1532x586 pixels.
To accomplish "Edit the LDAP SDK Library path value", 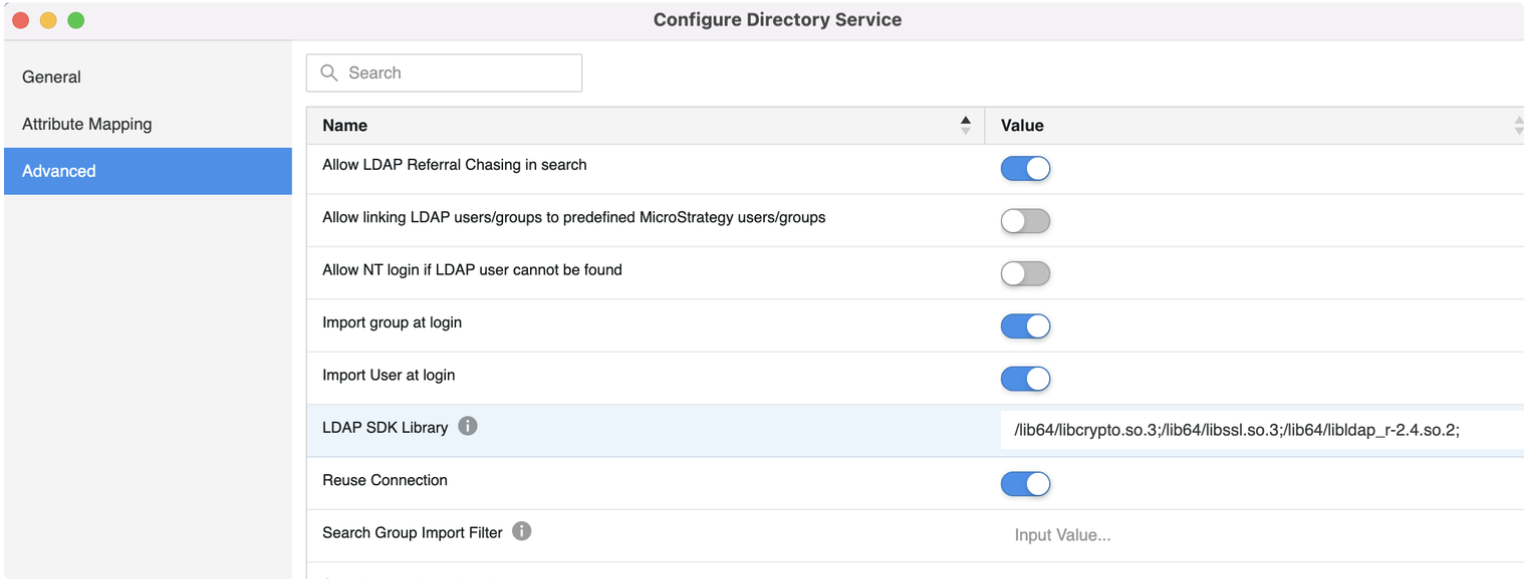I will [1200, 430].
